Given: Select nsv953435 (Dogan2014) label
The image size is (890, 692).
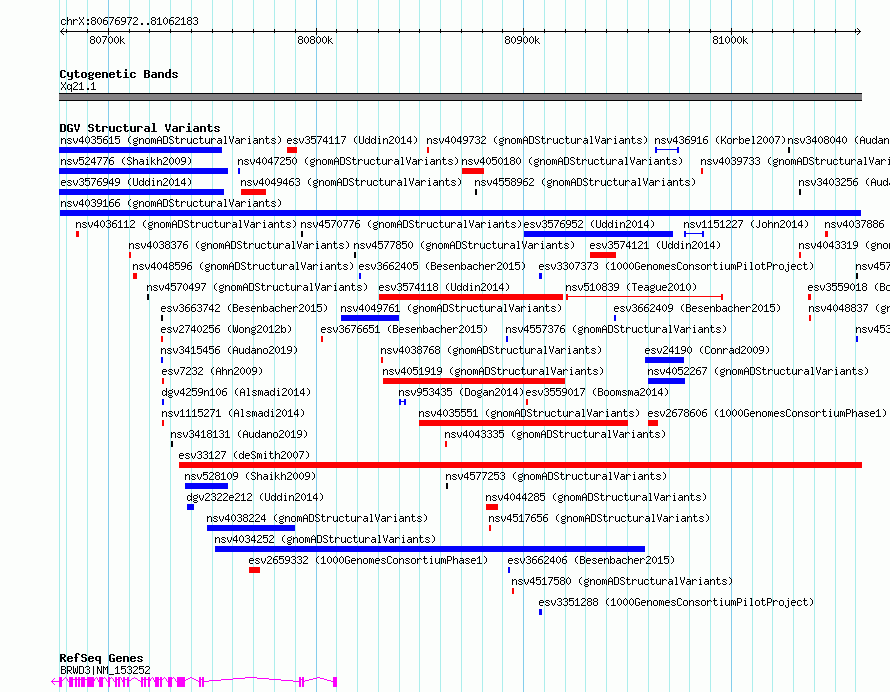Looking at the screenshot, I should pyautogui.click(x=461, y=392).
